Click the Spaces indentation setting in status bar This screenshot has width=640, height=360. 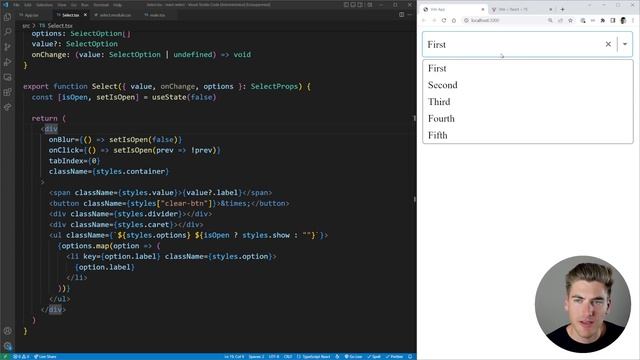click(256, 356)
